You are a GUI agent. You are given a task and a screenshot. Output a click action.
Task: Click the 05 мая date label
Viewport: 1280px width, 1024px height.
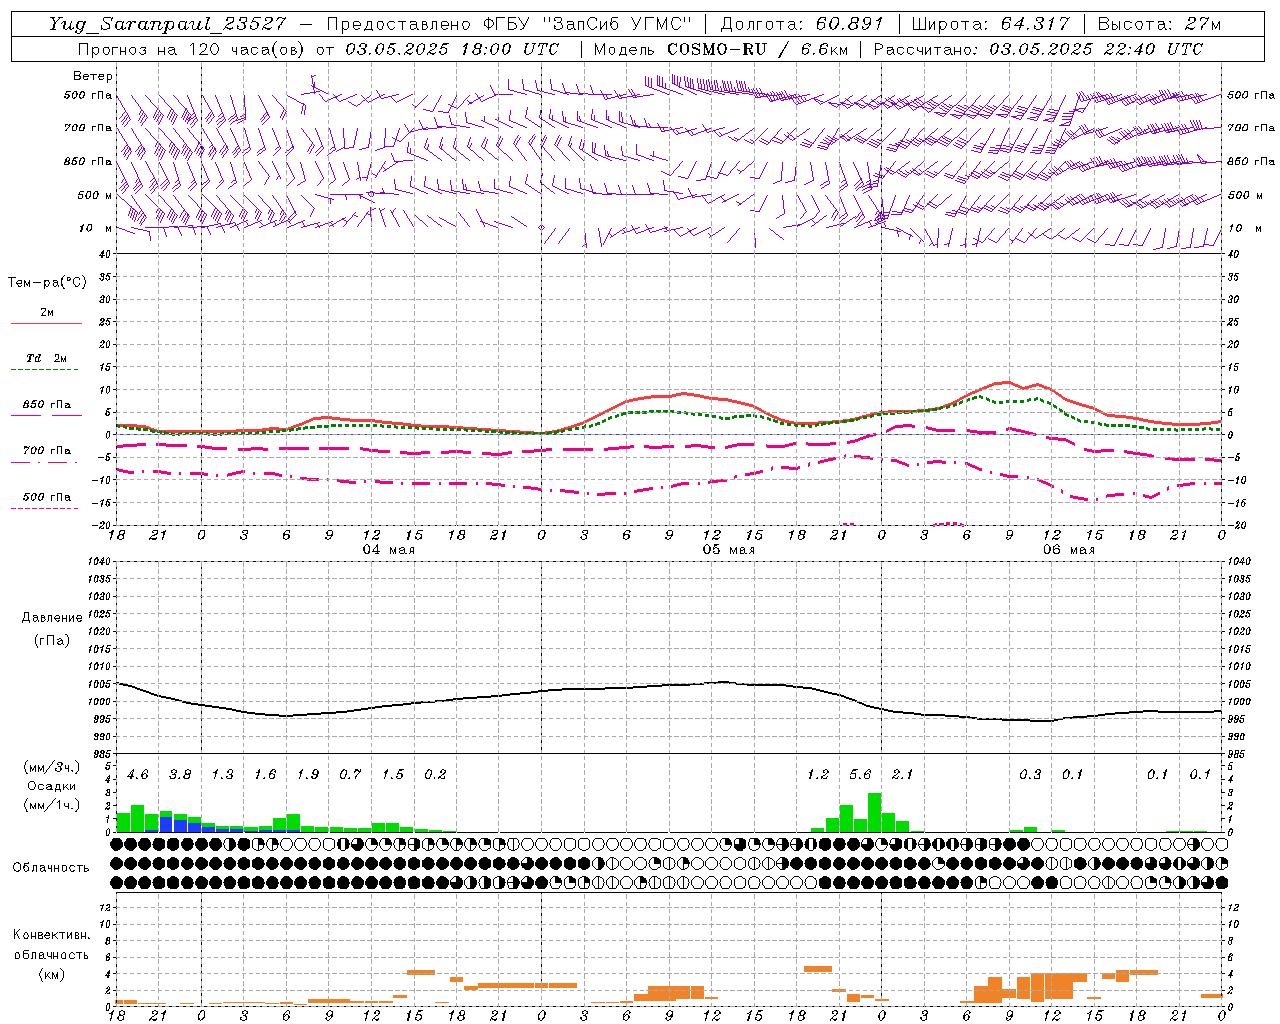coord(728,549)
